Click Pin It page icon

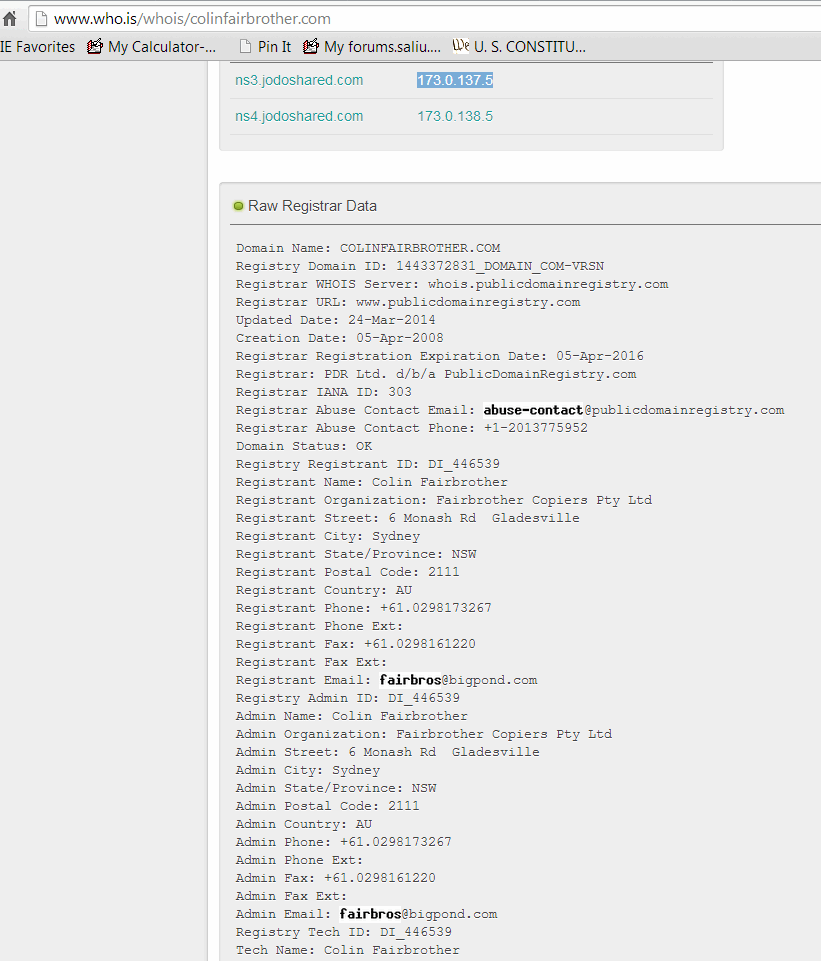point(245,47)
